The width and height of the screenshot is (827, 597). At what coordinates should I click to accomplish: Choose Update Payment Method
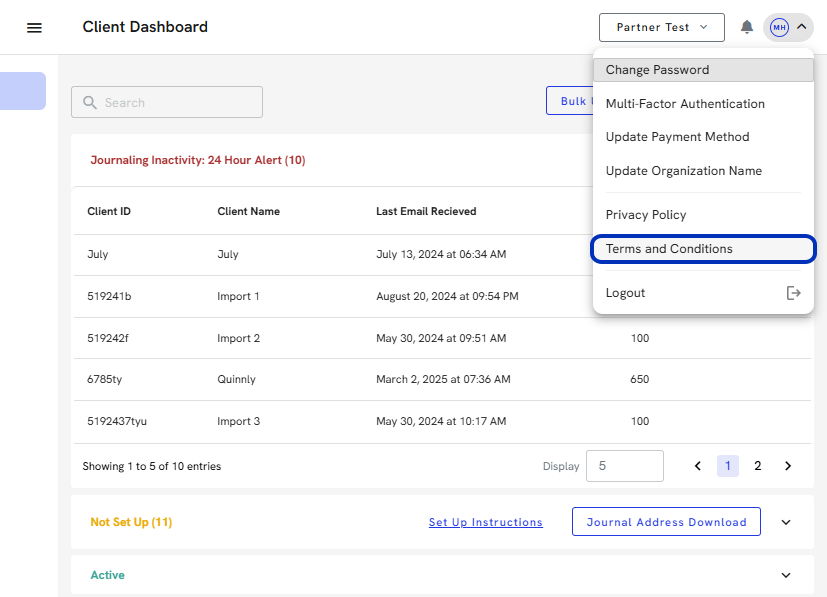(677, 137)
